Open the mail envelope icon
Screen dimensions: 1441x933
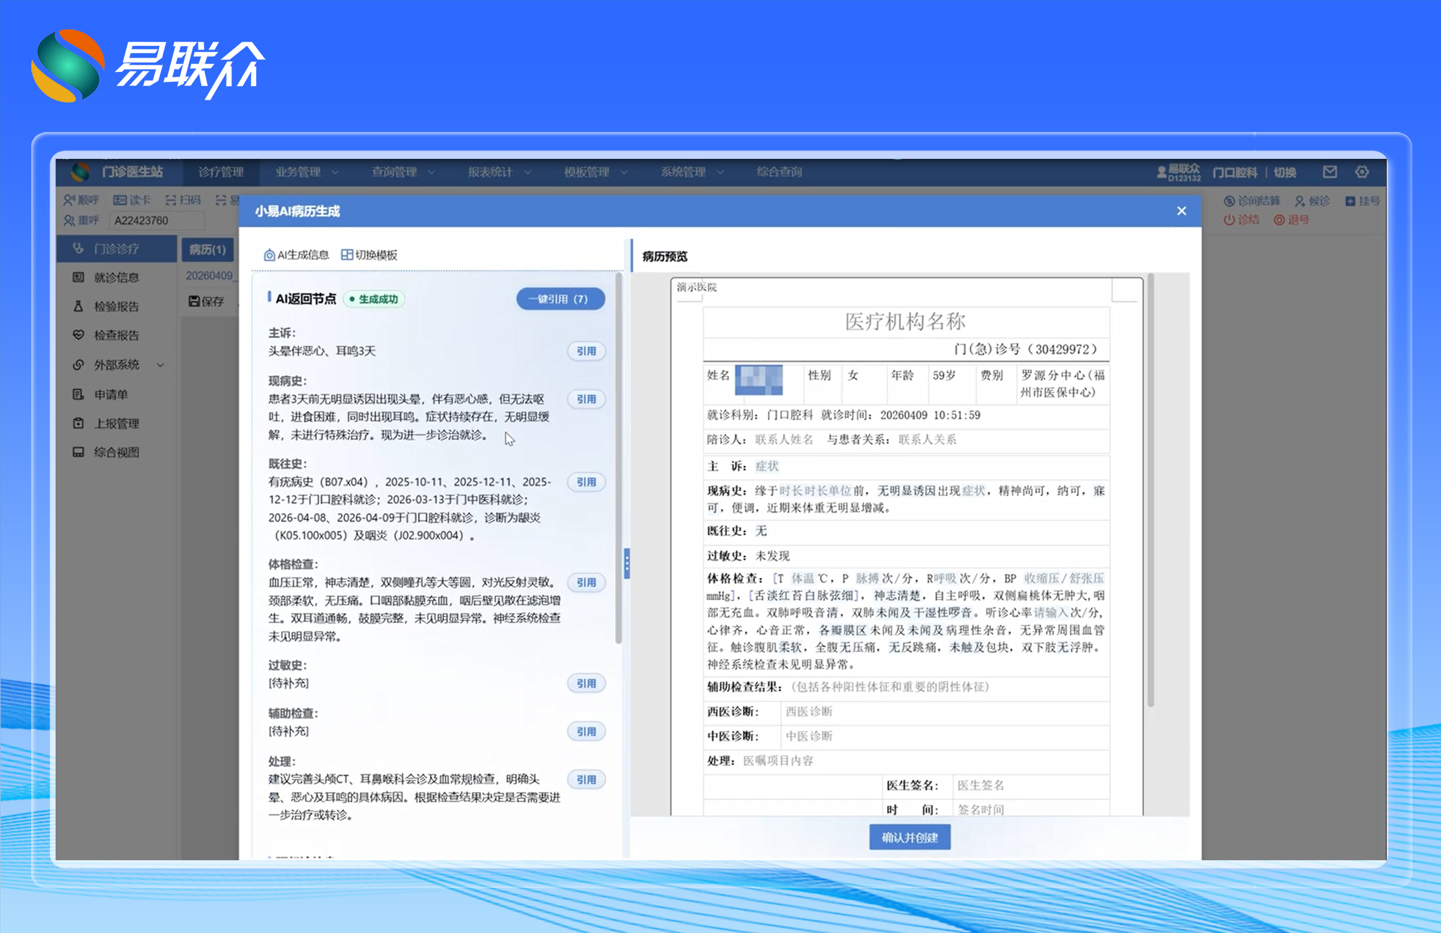(x=1330, y=172)
